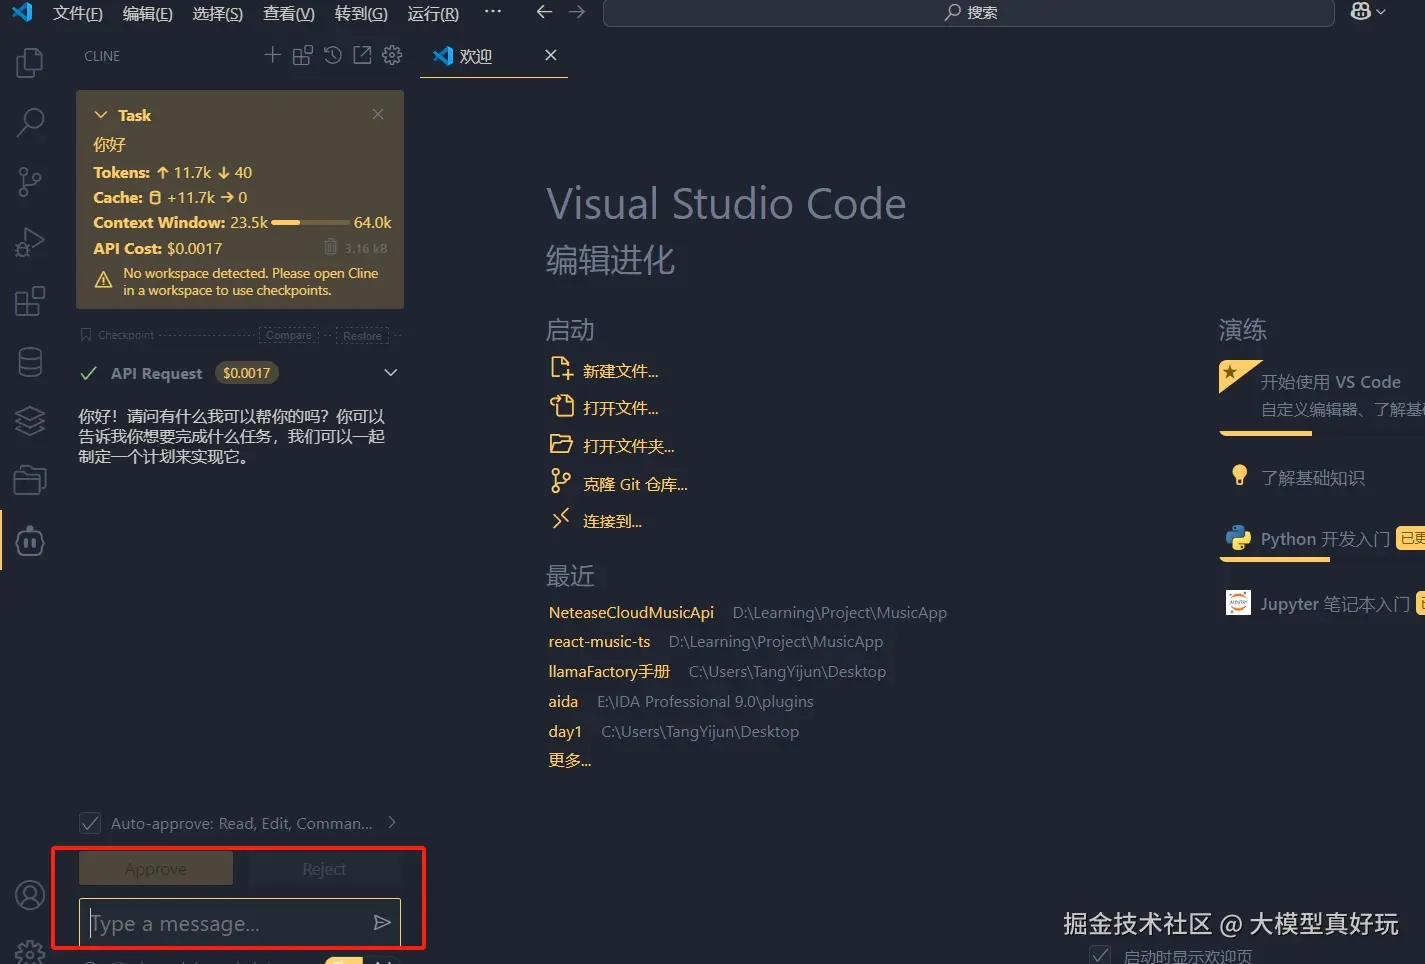This screenshot has width=1425, height=964.
Task: Click the Approve button
Action: click(156, 869)
